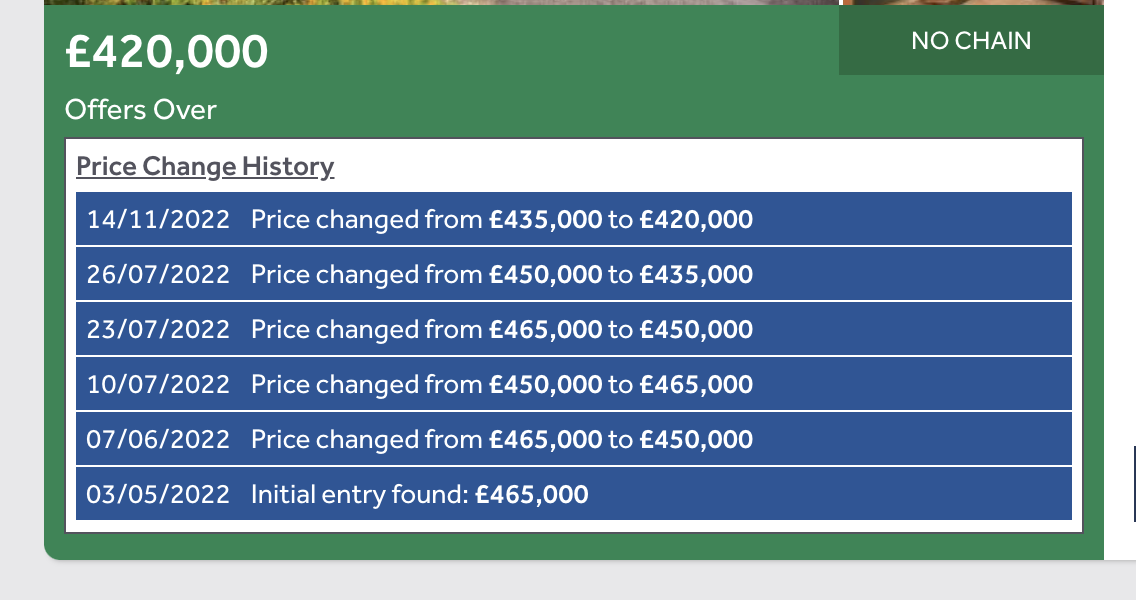Viewport: 1136px width, 600px height.
Task: Click the large £420,000 asking price
Action: (x=167, y=52)
